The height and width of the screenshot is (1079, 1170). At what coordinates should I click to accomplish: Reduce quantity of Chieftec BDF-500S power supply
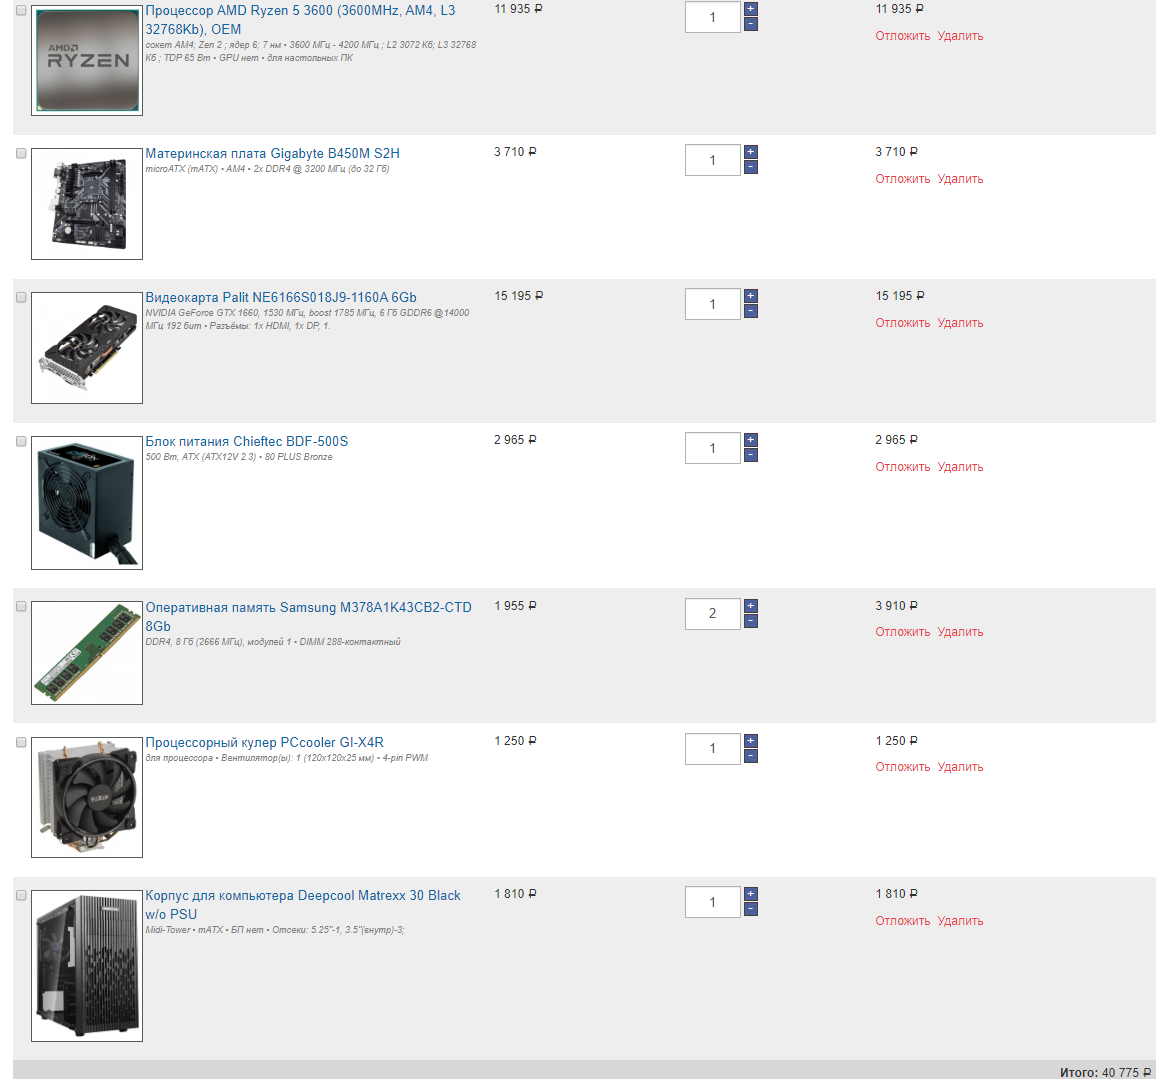[x=751, y=455]
